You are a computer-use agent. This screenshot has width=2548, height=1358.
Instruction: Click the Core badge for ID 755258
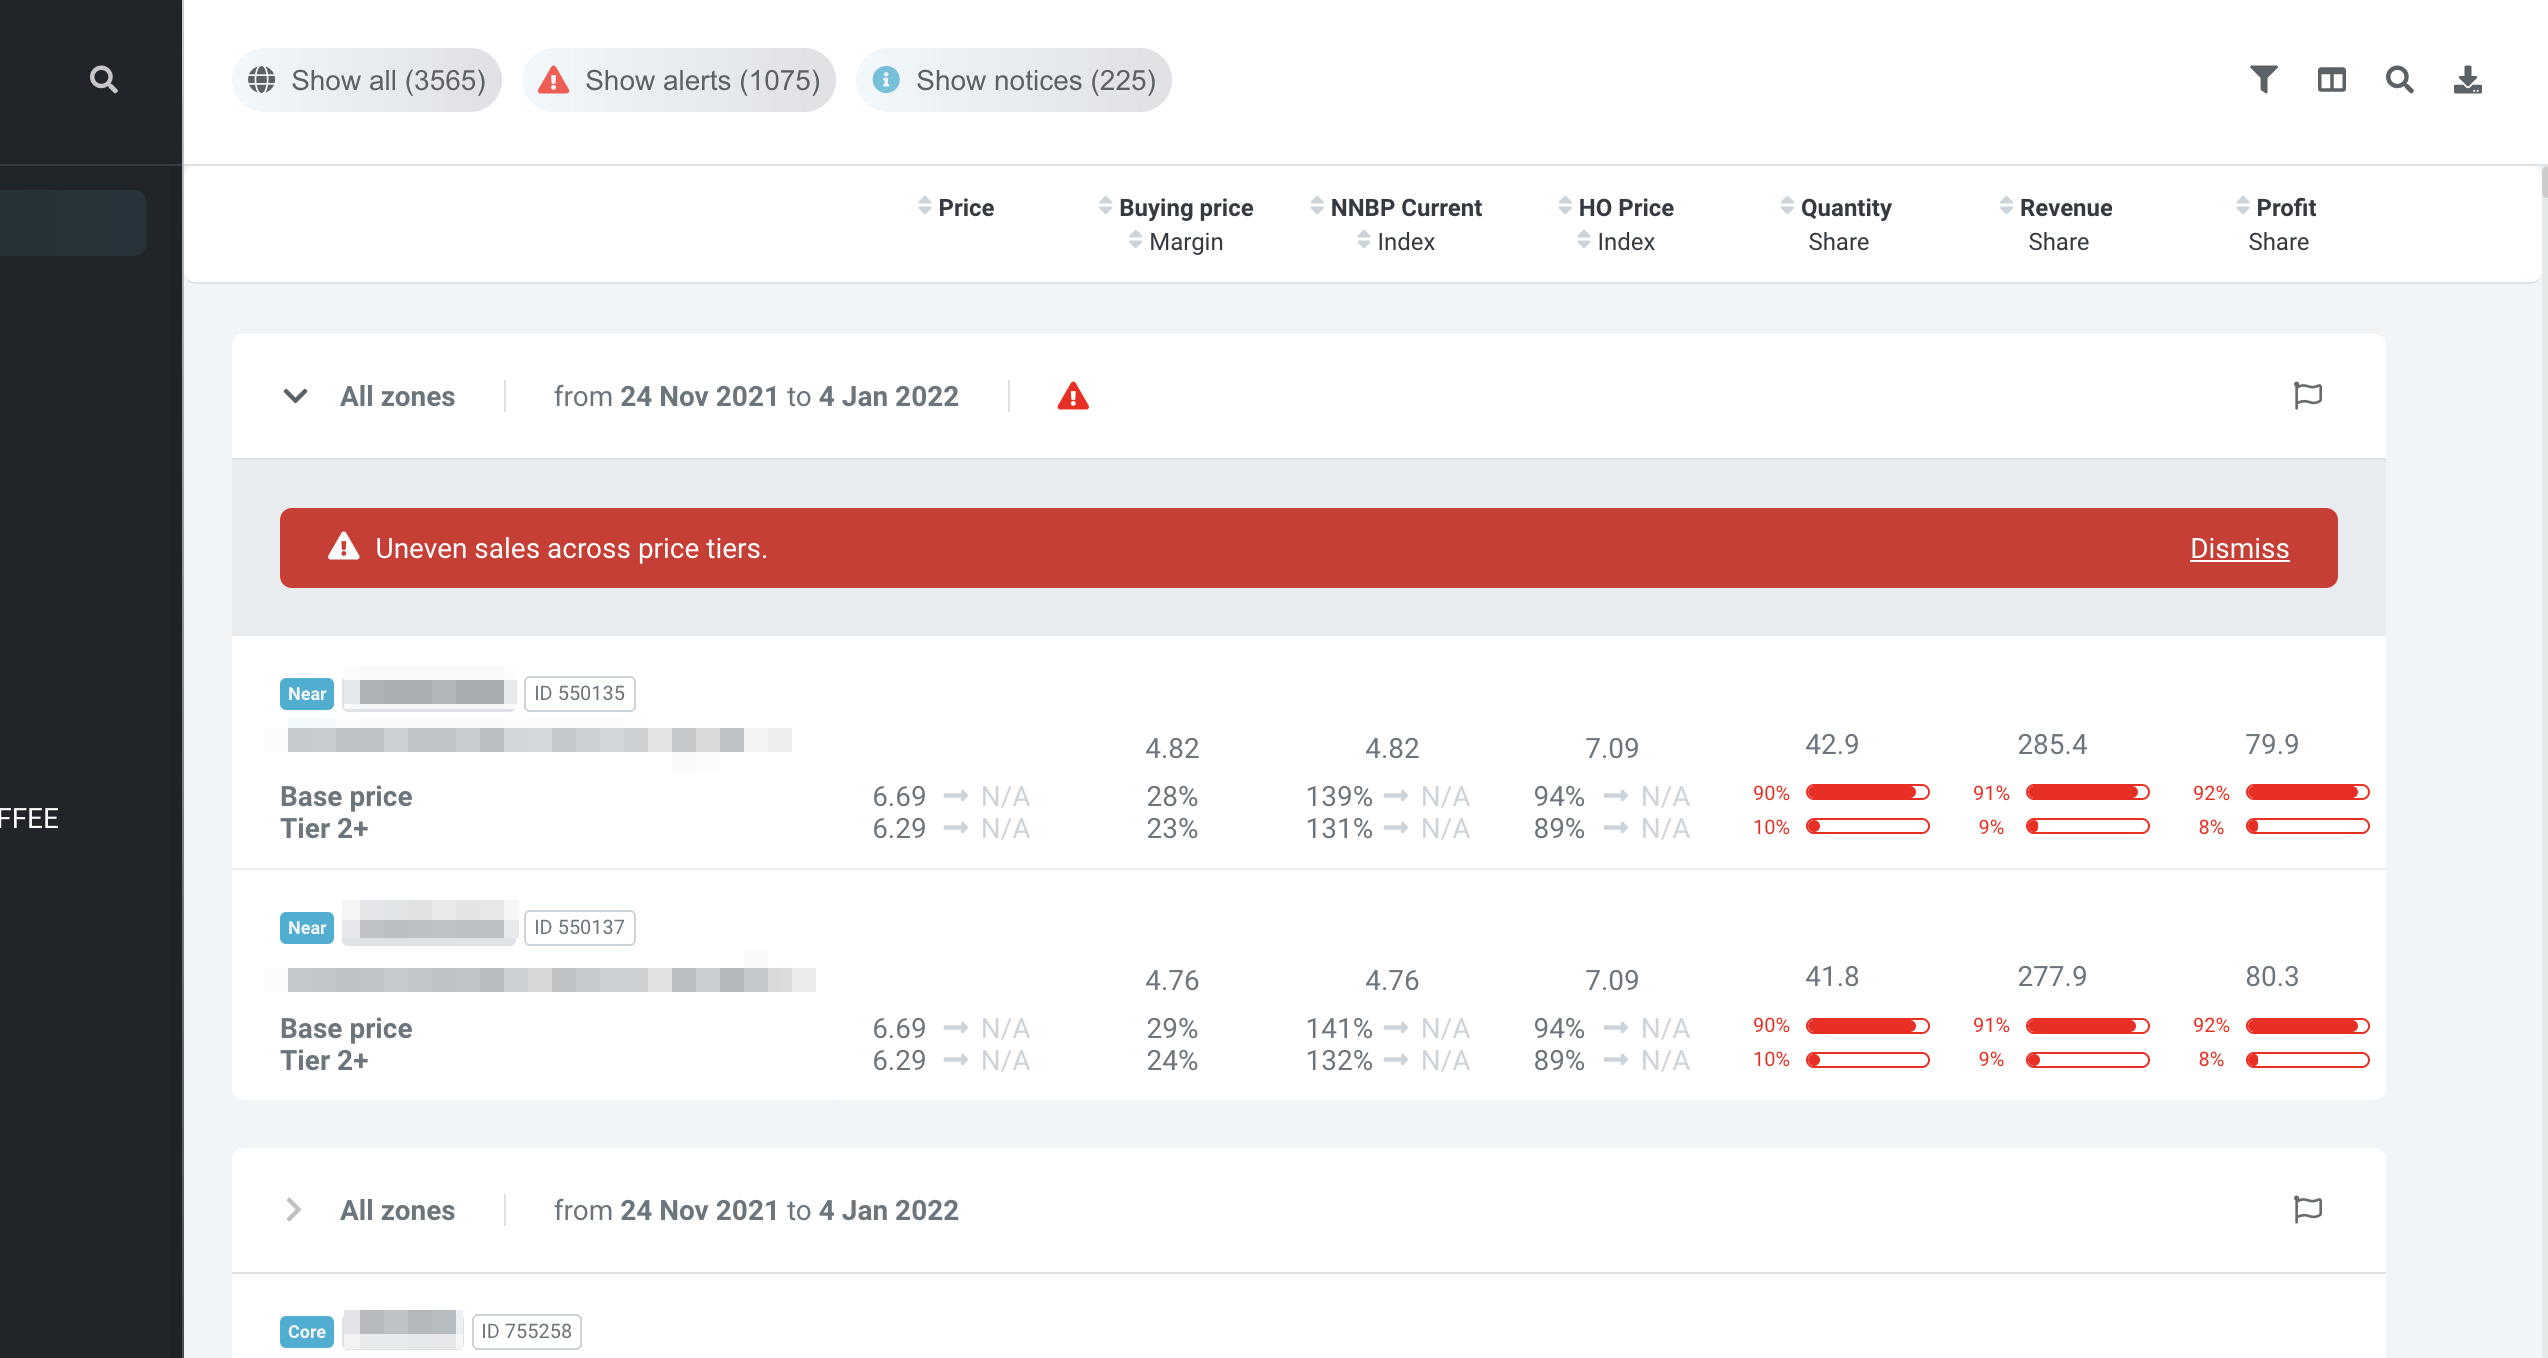coord(307,1331)
